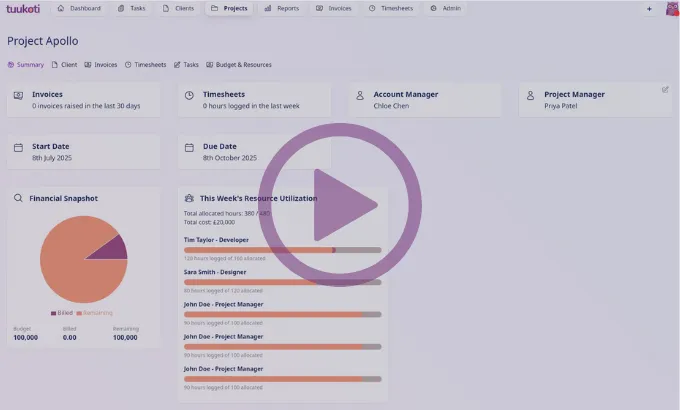Viewport: 680px width, 410px height.
Task: Select Projects in top navigation
Action: point(229,8)
